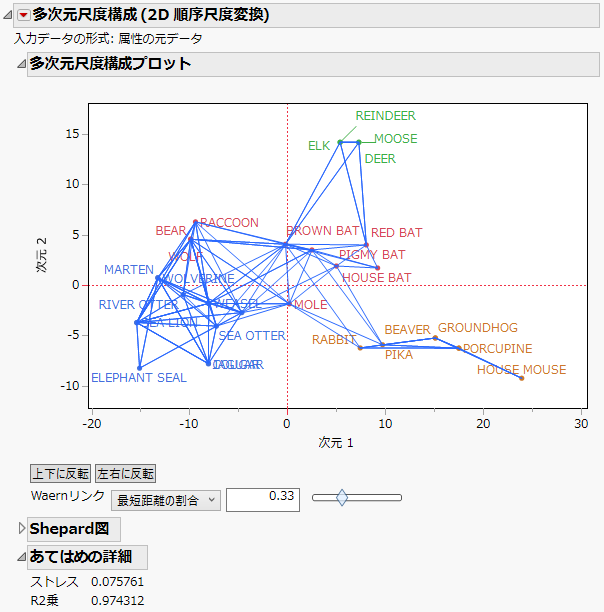Screen dimensions: 604x612
Task: Click the GROUNDHOG point marker
Action: (x=435, y=338)
